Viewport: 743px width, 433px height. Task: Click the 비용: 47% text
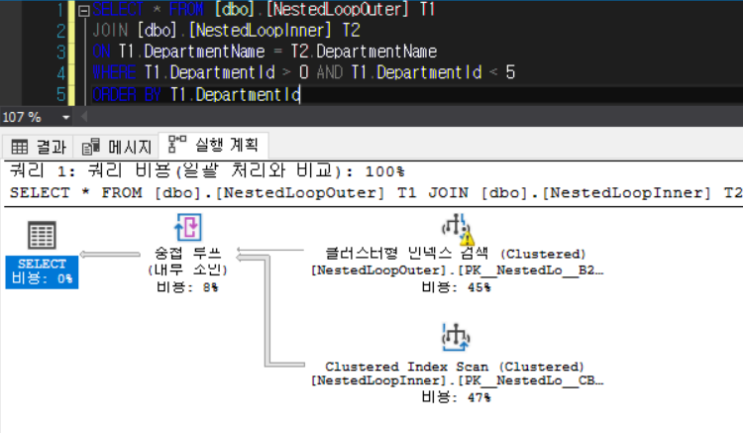(x=456, y=397)
